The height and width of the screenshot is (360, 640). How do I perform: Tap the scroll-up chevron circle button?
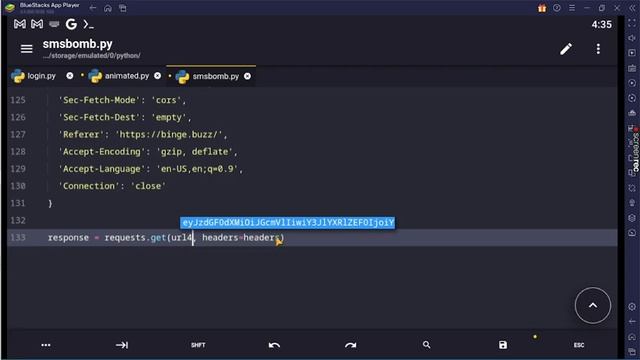pos(593,305)
